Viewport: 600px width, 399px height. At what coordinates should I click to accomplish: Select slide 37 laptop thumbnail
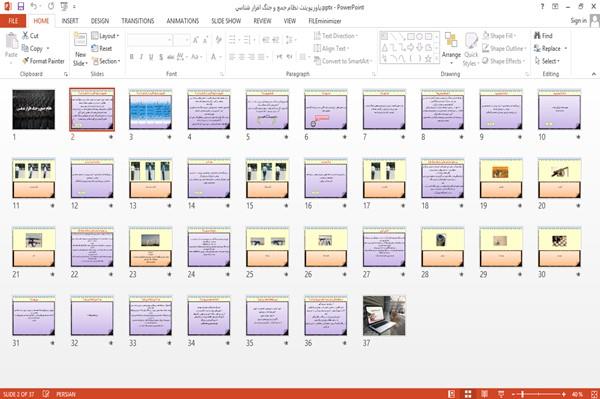pos(384,316)
